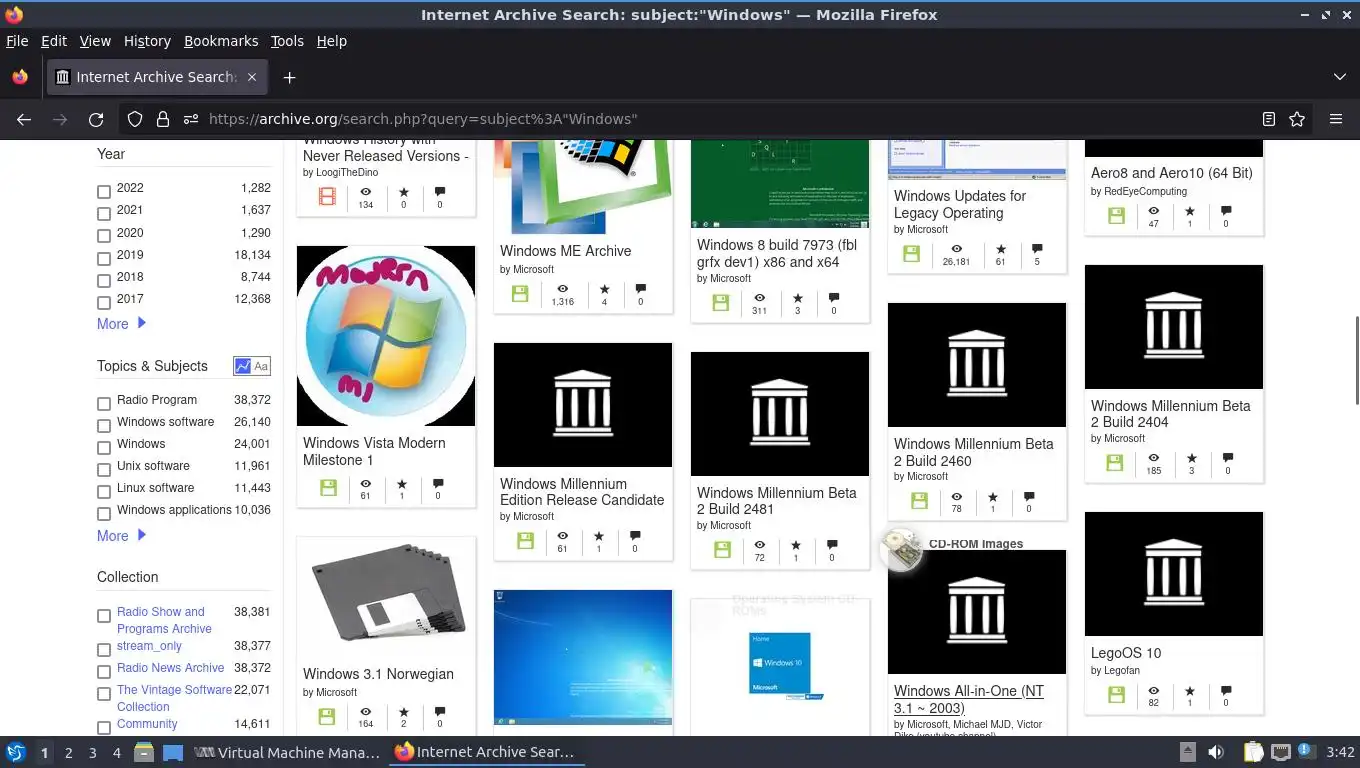Screen dimensions: 1360x768
Task: Click favorites star under Aero8 and Aero10
Action: click(x=1190, y=211)
